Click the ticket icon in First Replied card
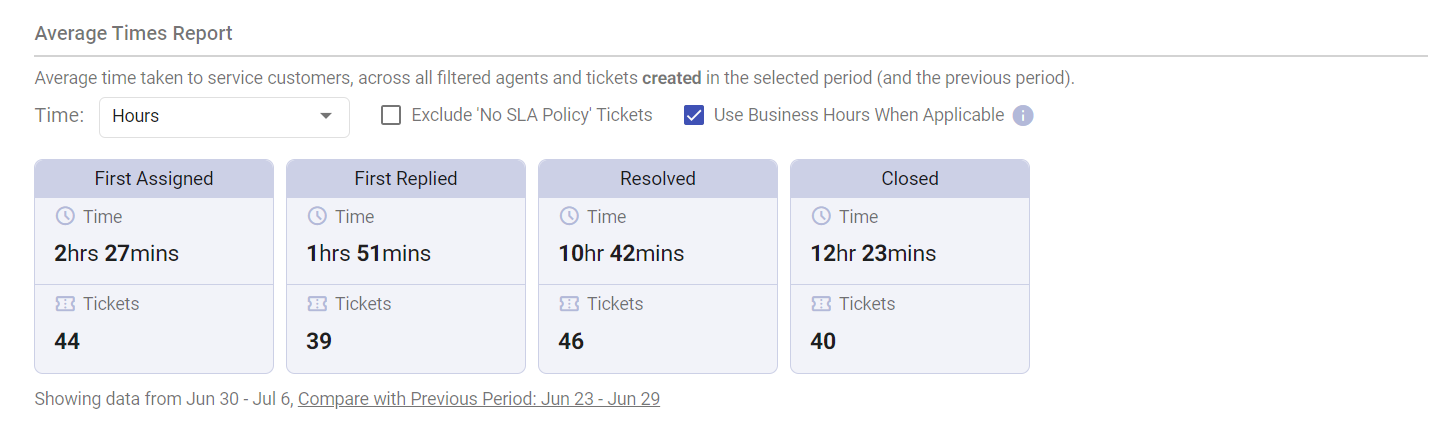This screenshot has width=1447, height=432. (317, 303)
